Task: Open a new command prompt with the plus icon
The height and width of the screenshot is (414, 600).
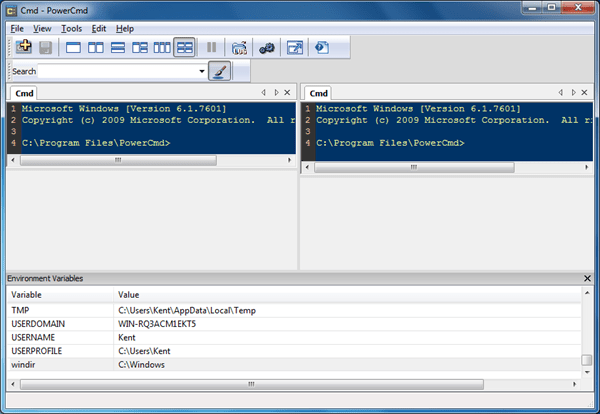Action: pos(24,47)
